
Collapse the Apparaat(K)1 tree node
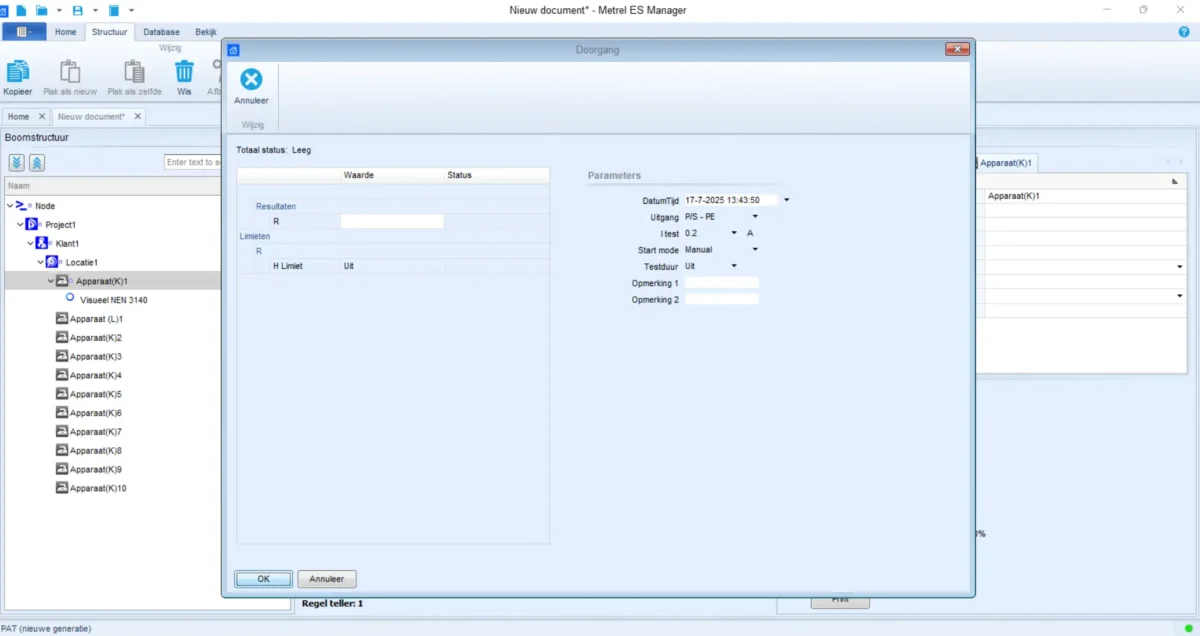pos(51,281)
